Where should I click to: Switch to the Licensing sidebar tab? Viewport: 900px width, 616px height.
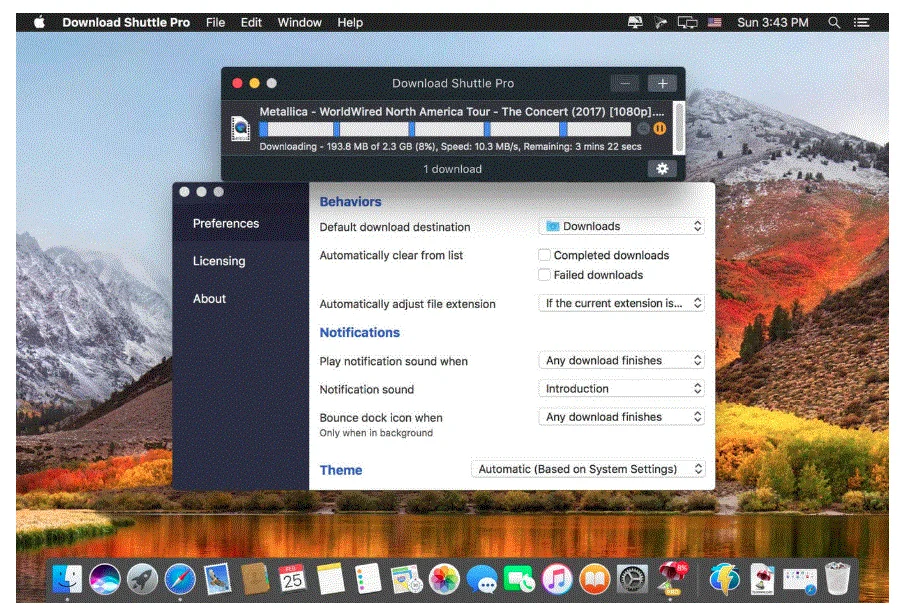(x=219, y=261)
